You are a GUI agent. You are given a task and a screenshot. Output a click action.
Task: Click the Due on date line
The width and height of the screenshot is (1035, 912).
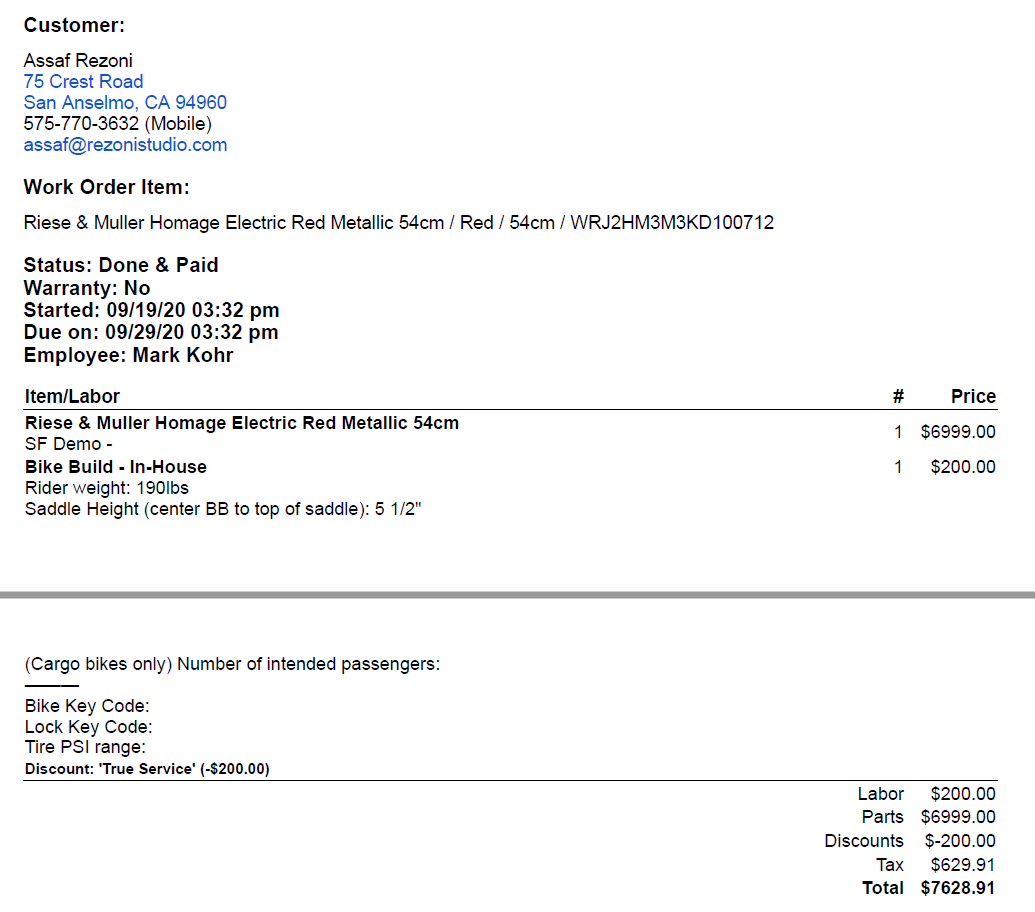(x=151, y=332)
